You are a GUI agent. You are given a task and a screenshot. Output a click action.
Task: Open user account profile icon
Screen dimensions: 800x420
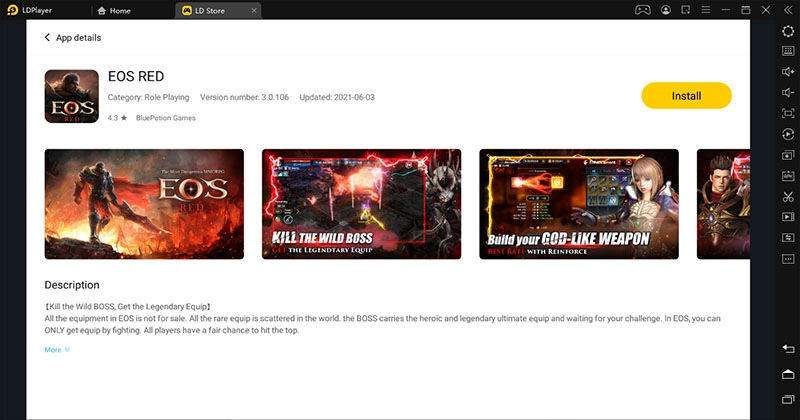click(x=665, y=10)
